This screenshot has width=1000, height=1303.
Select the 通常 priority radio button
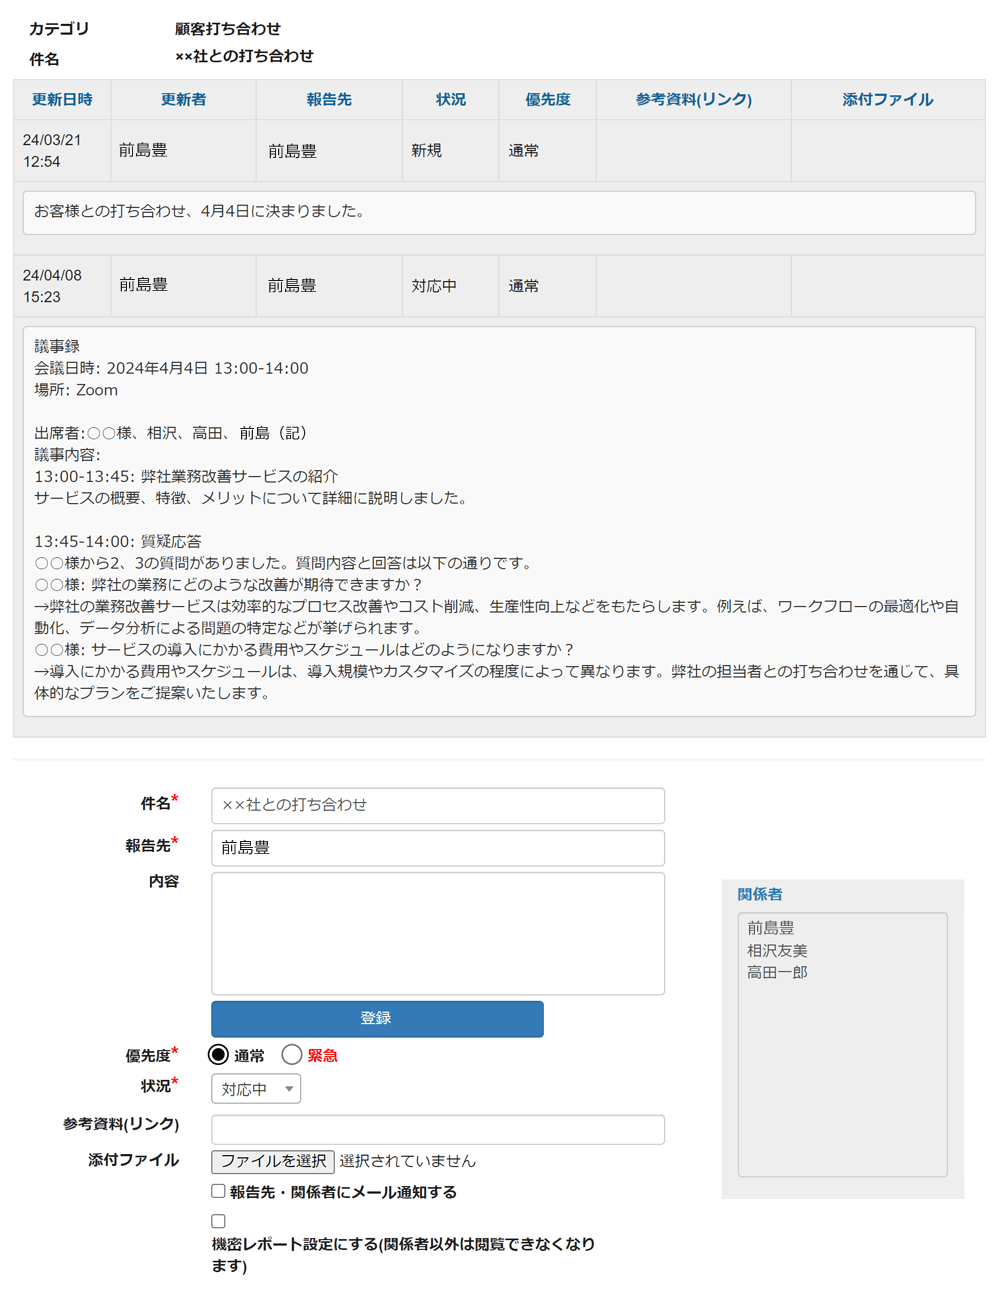pyautogui.click(x=218, y=1054)
